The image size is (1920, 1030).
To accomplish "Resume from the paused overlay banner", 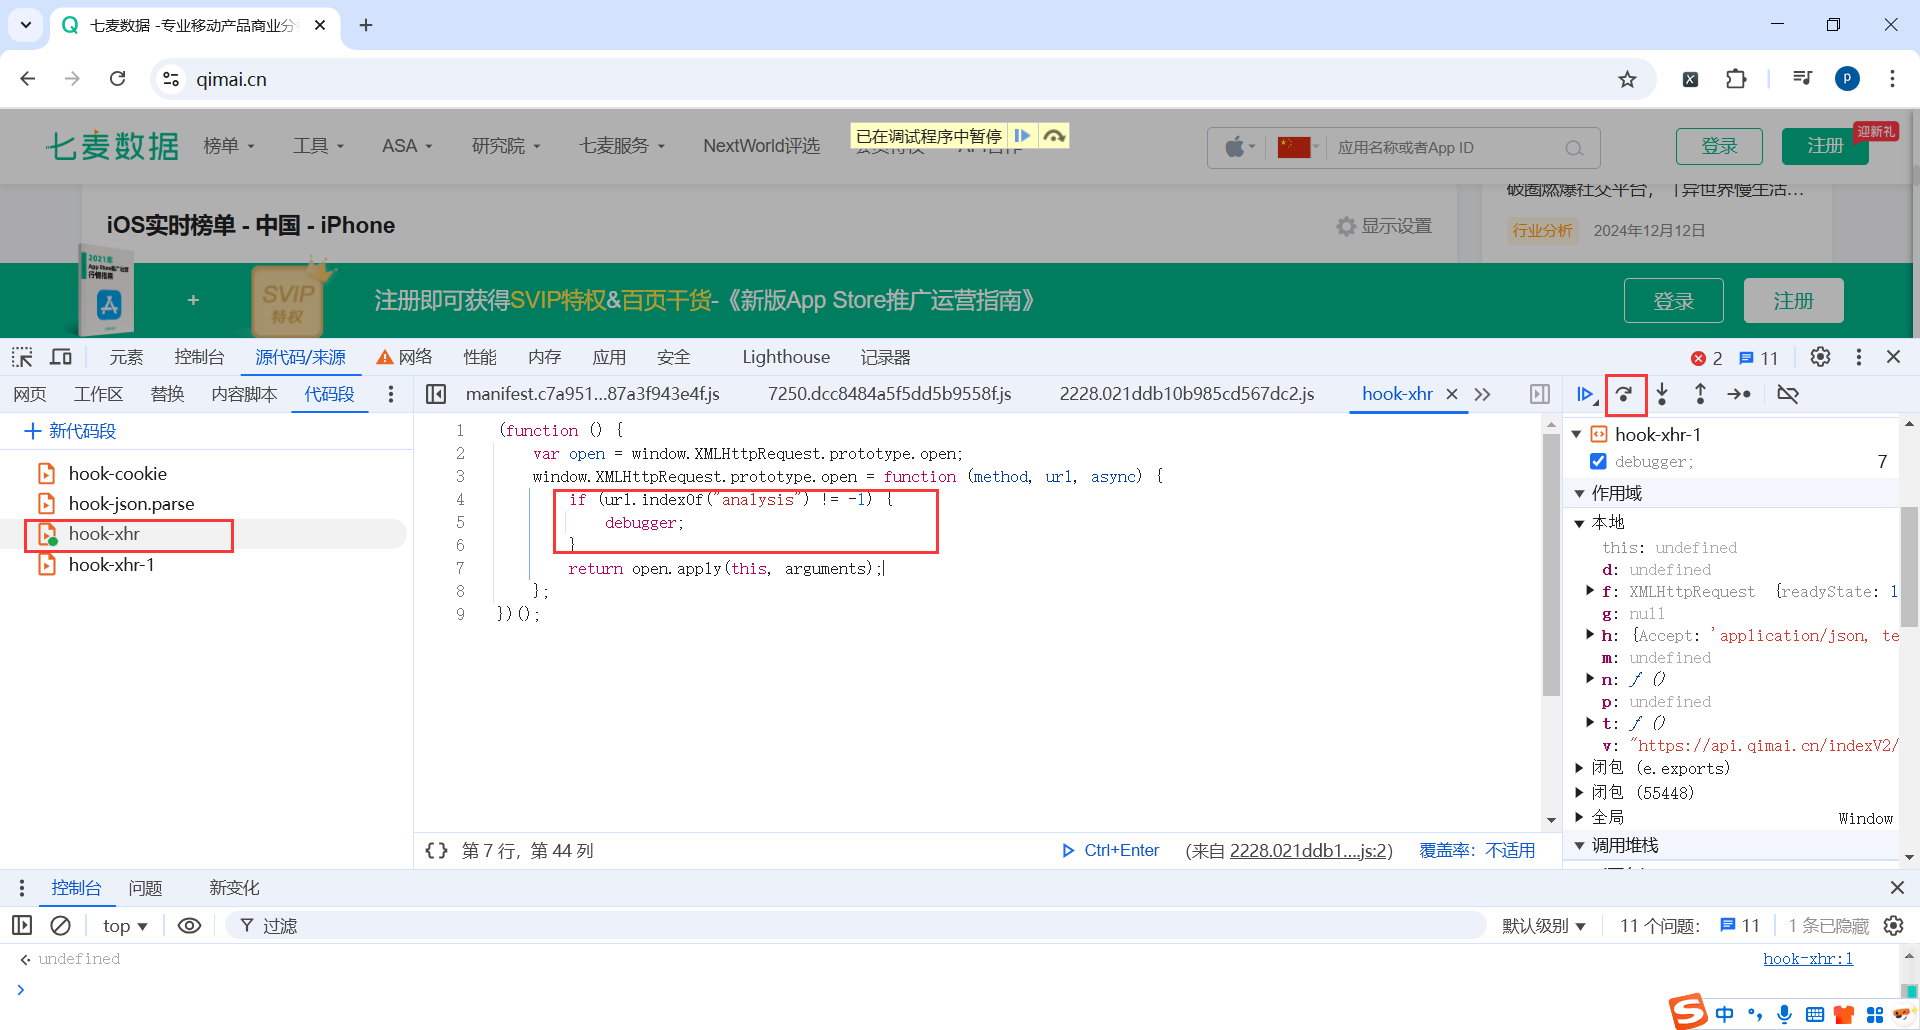I will tap(1022, 136).
